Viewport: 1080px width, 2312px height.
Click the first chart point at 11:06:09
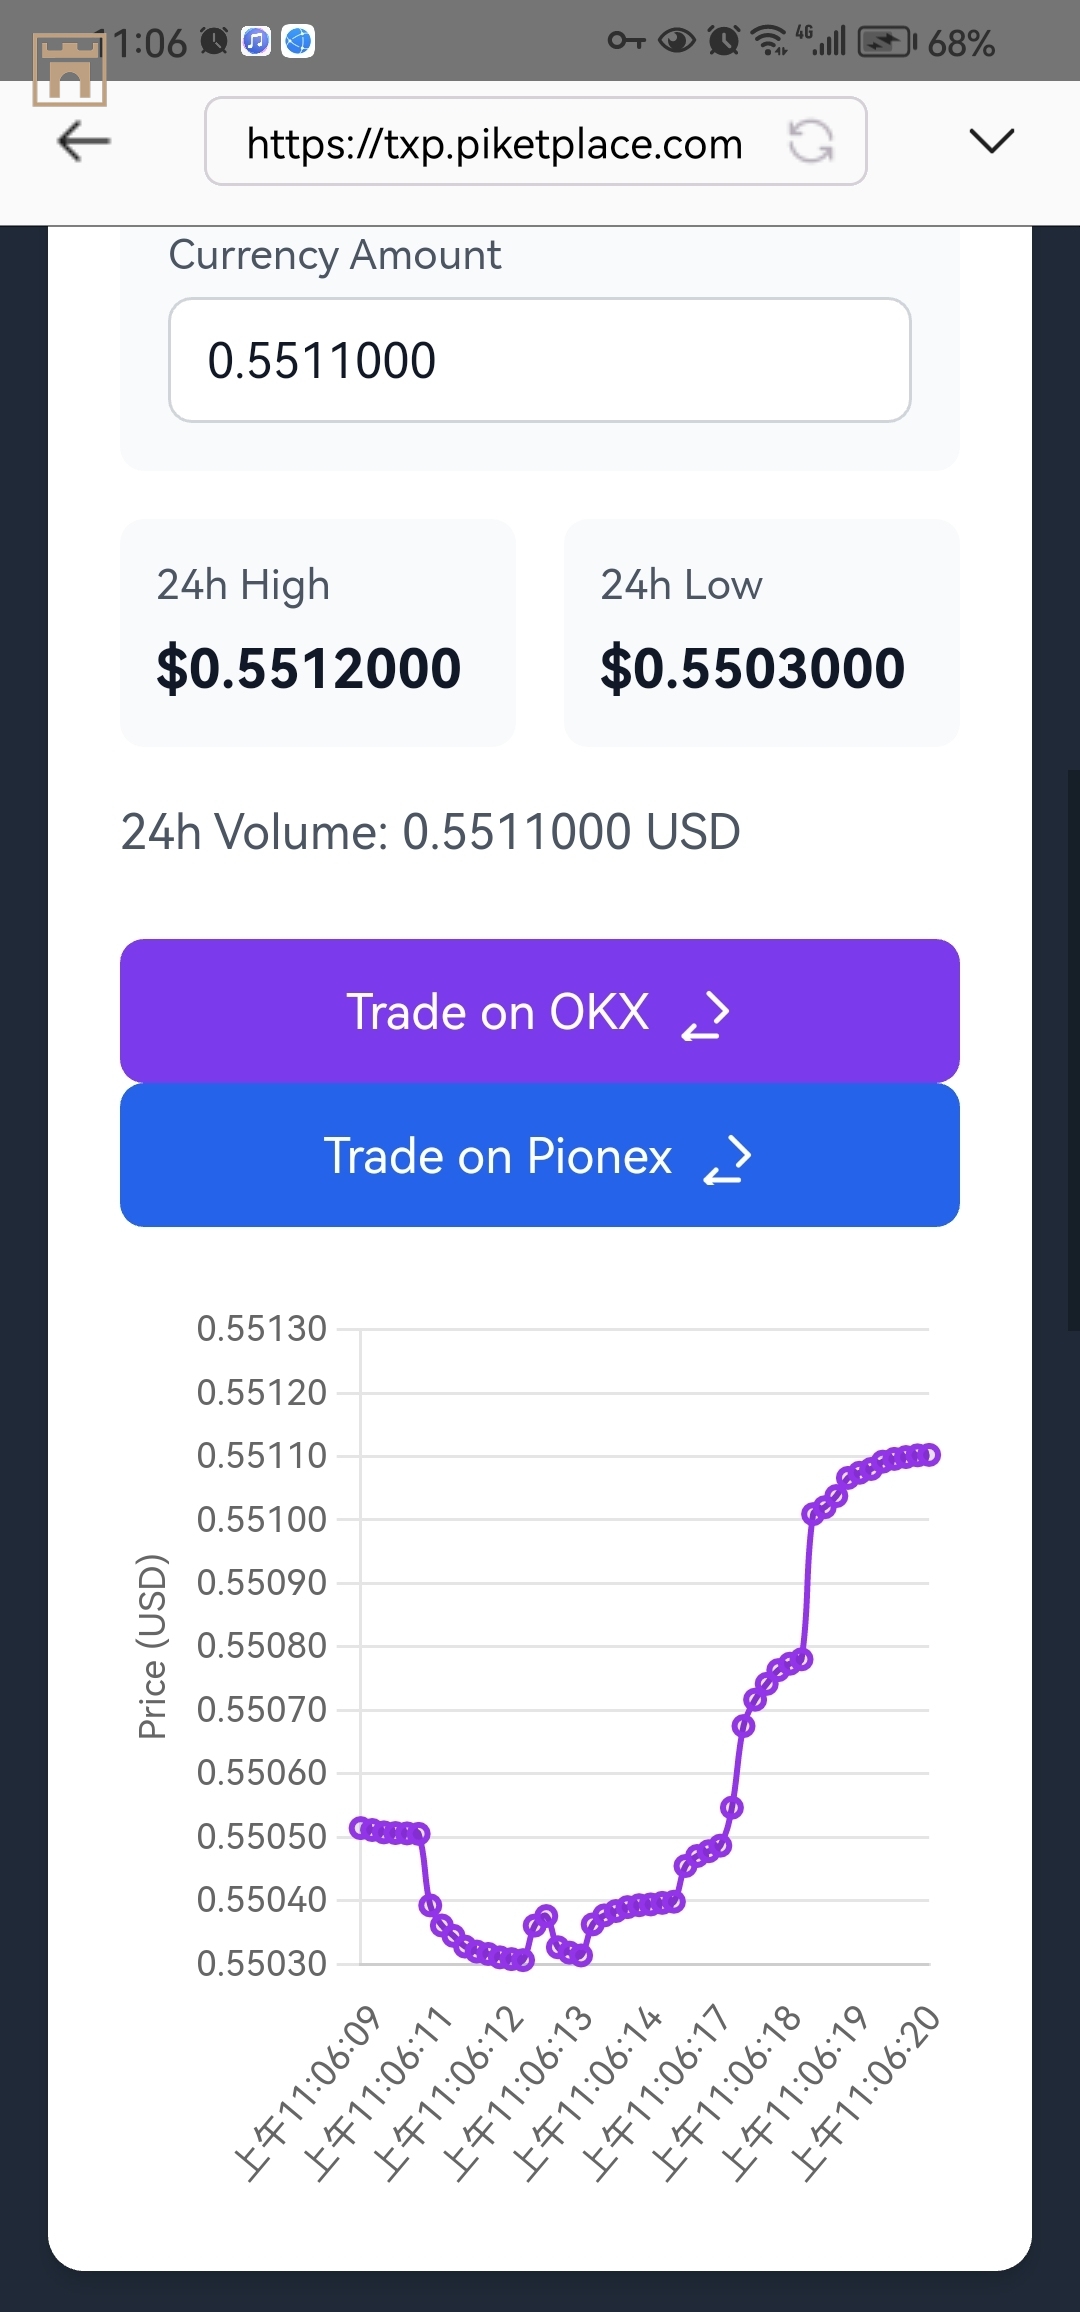[x=359, y=1828]
